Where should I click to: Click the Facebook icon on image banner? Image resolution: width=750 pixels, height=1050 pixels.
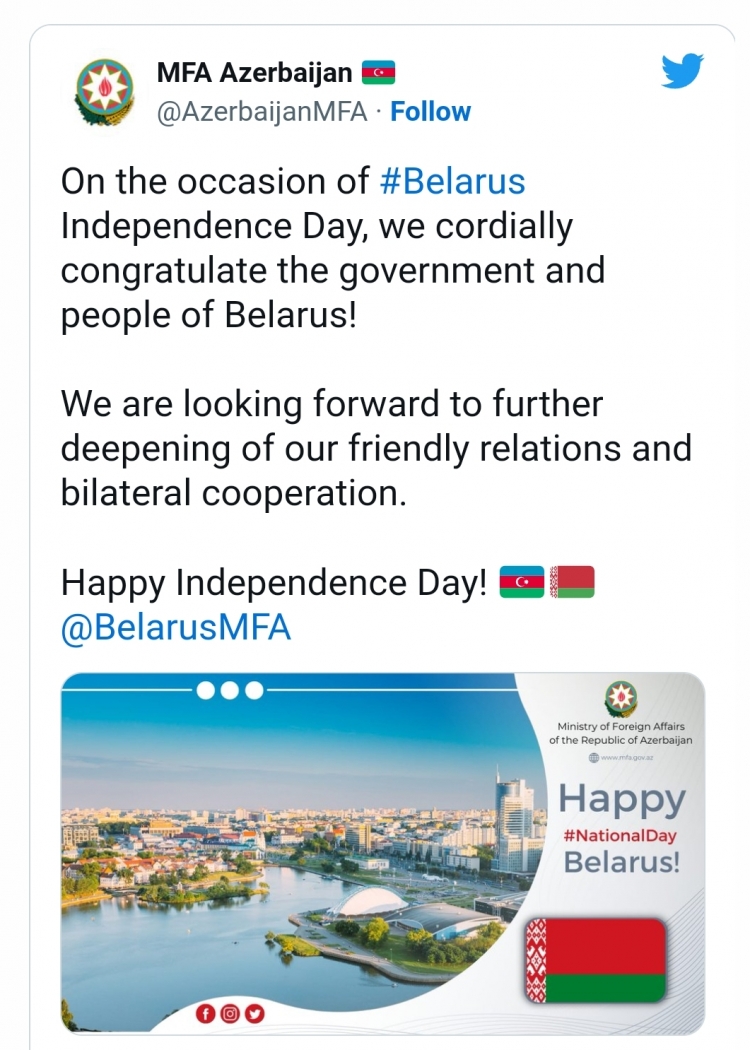coord(206,1014)
